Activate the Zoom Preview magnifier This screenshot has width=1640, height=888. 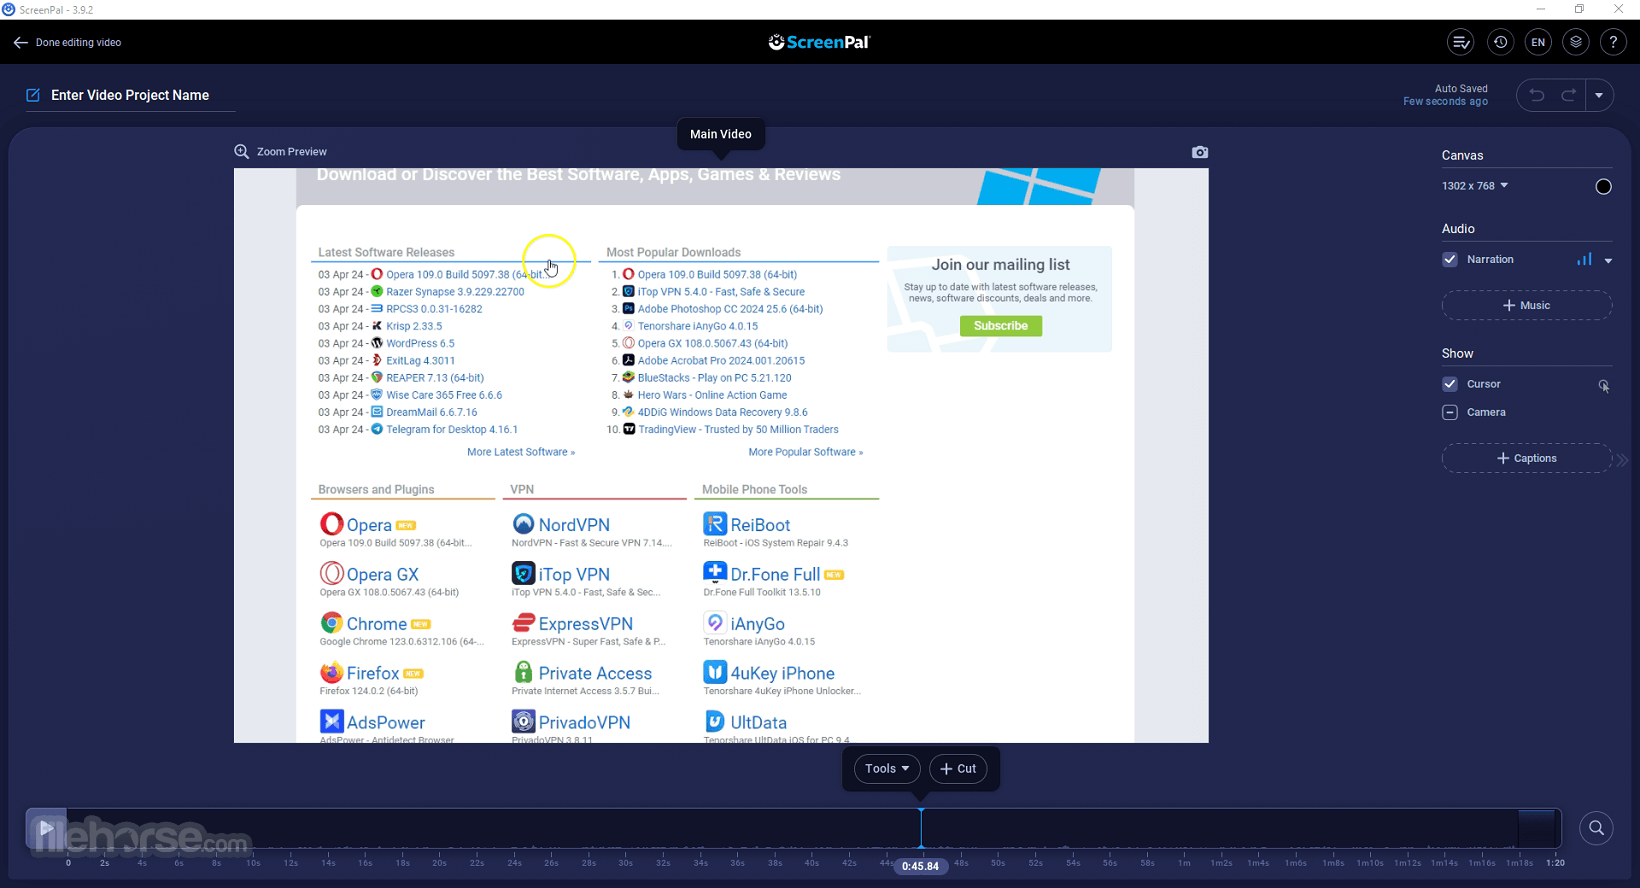pyautogui.click(x=241, y=151)
